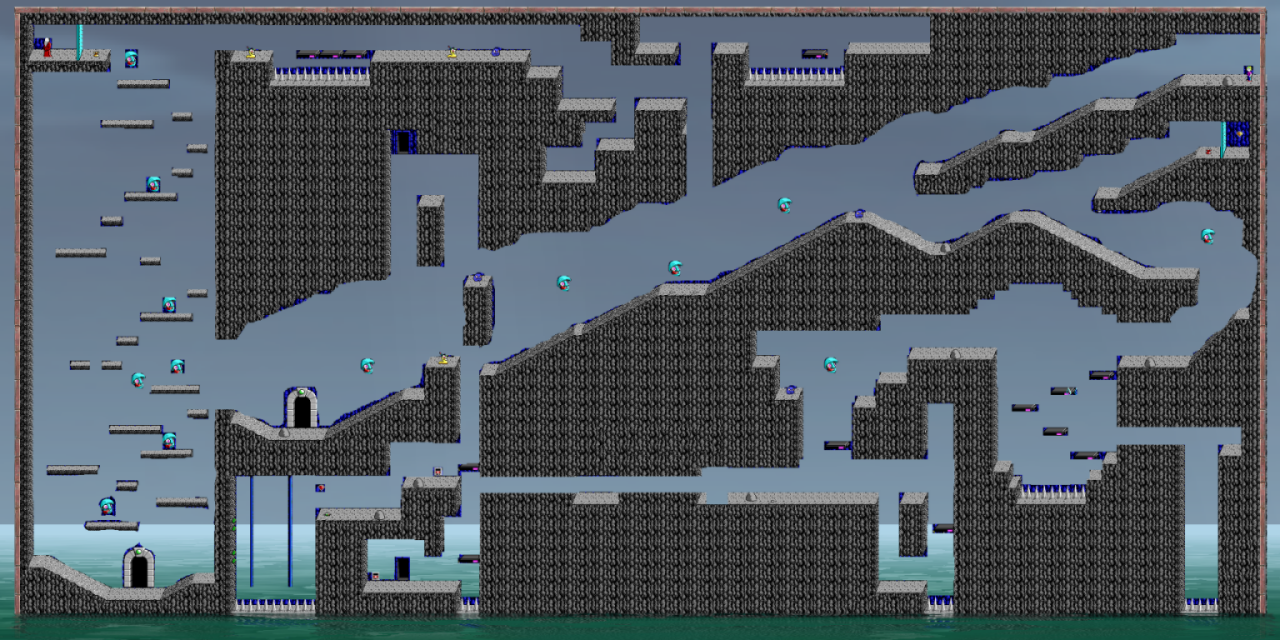
Task: Select the blue creature atop the small floating rock pillar
Action: tap(478, 277)
